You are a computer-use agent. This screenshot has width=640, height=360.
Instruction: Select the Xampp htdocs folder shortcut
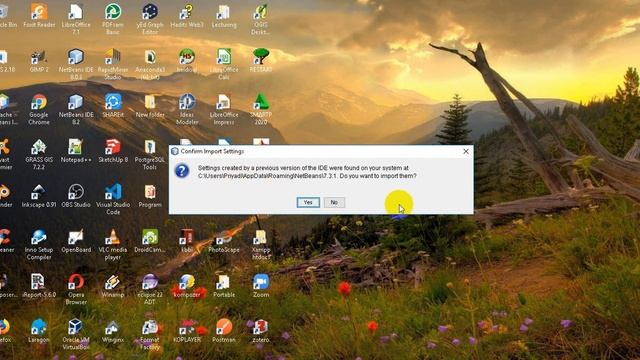[x=260, y=244]
